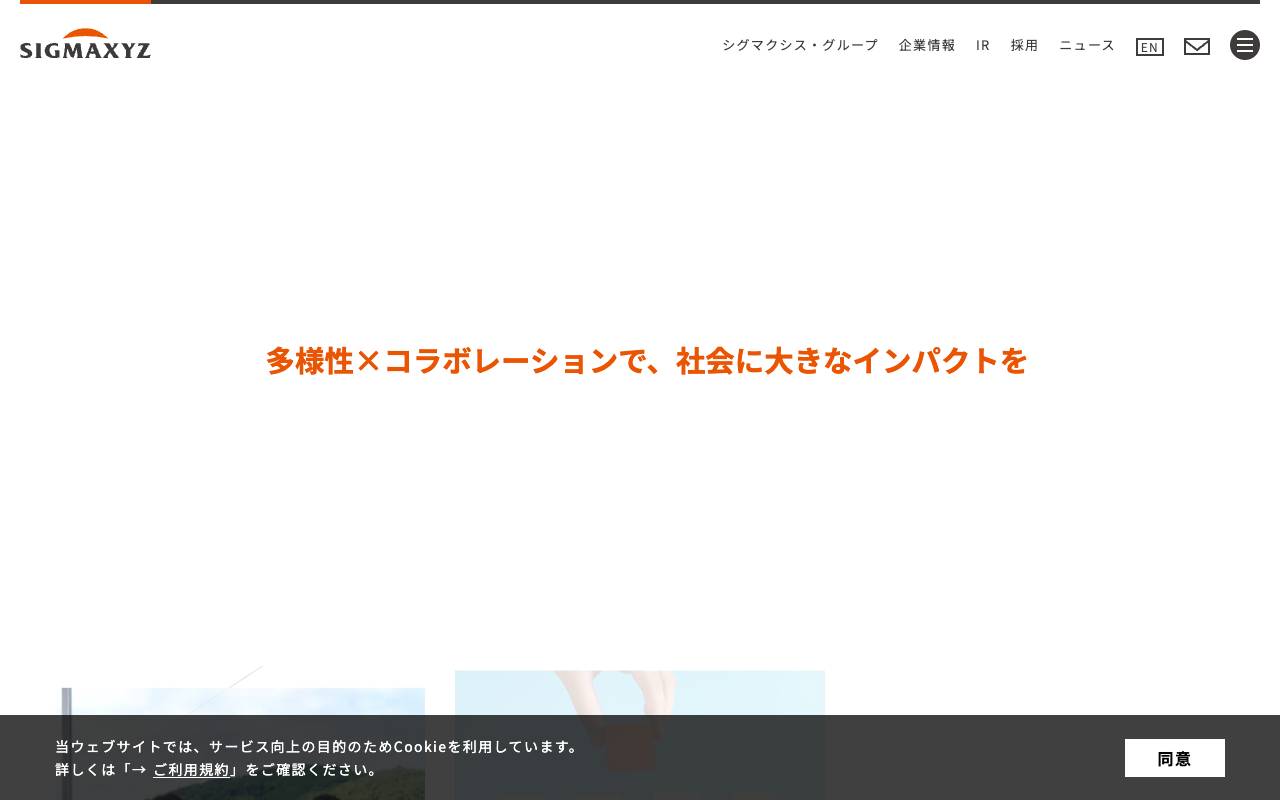Select the circular menu button in the top right
The width and height of the screenshot is (1280, 800).
click(x=1245, y=45)
